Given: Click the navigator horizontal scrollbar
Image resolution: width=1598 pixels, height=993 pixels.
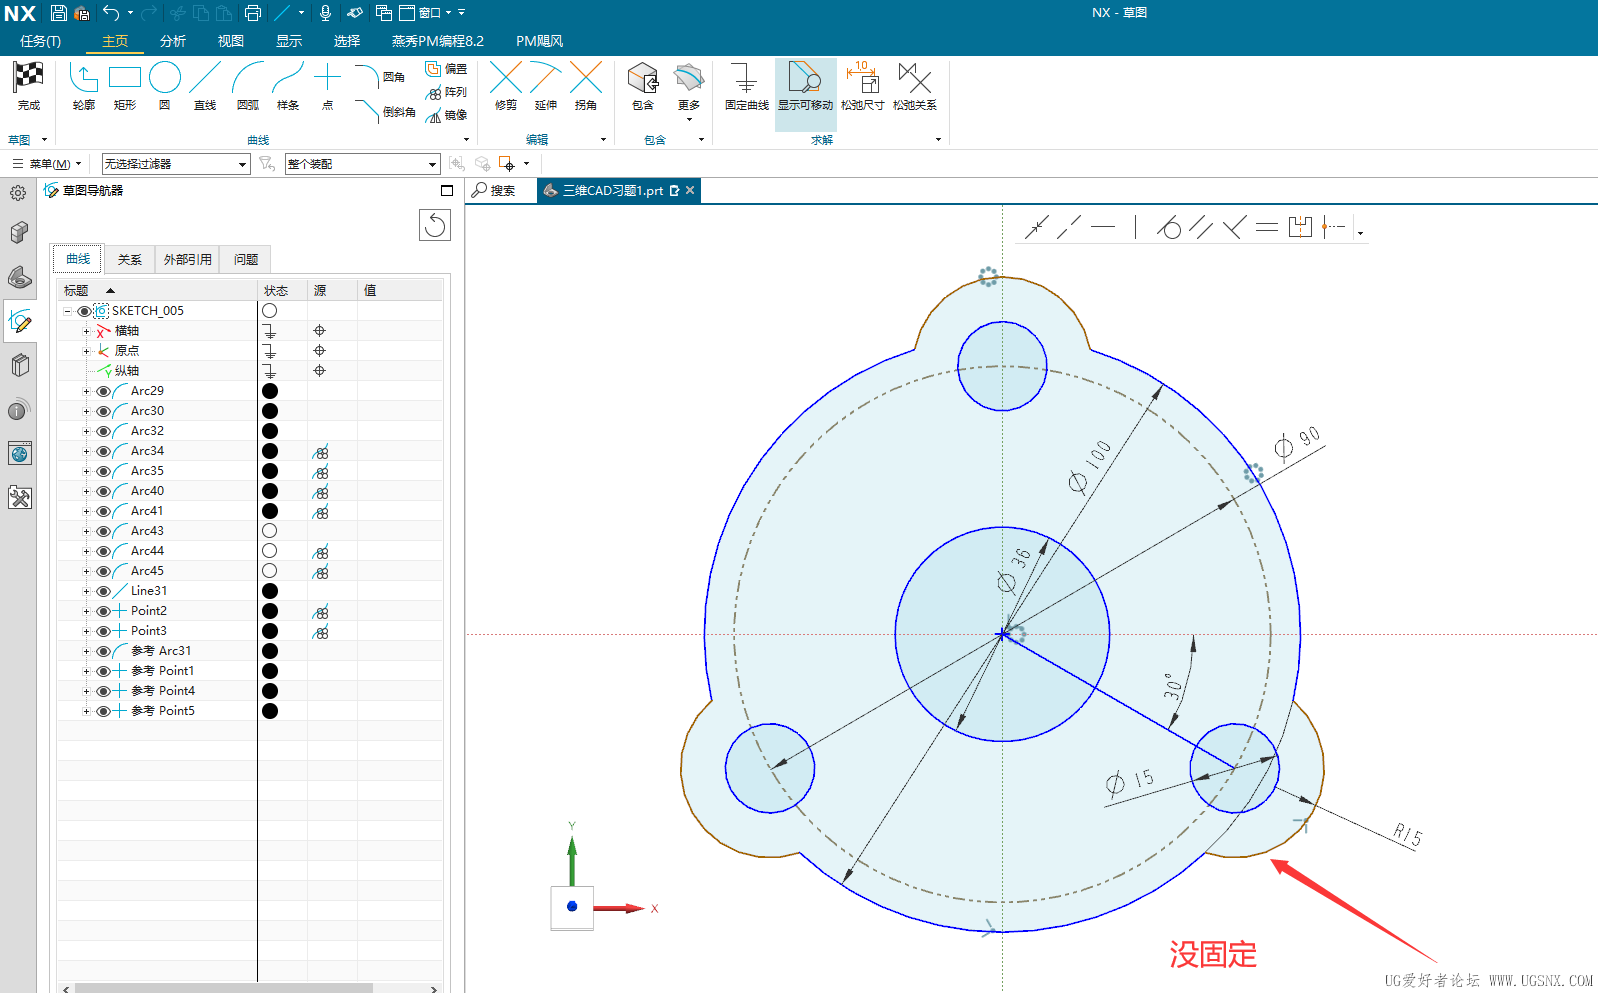Looking at the screenshot, I should 223,988.
